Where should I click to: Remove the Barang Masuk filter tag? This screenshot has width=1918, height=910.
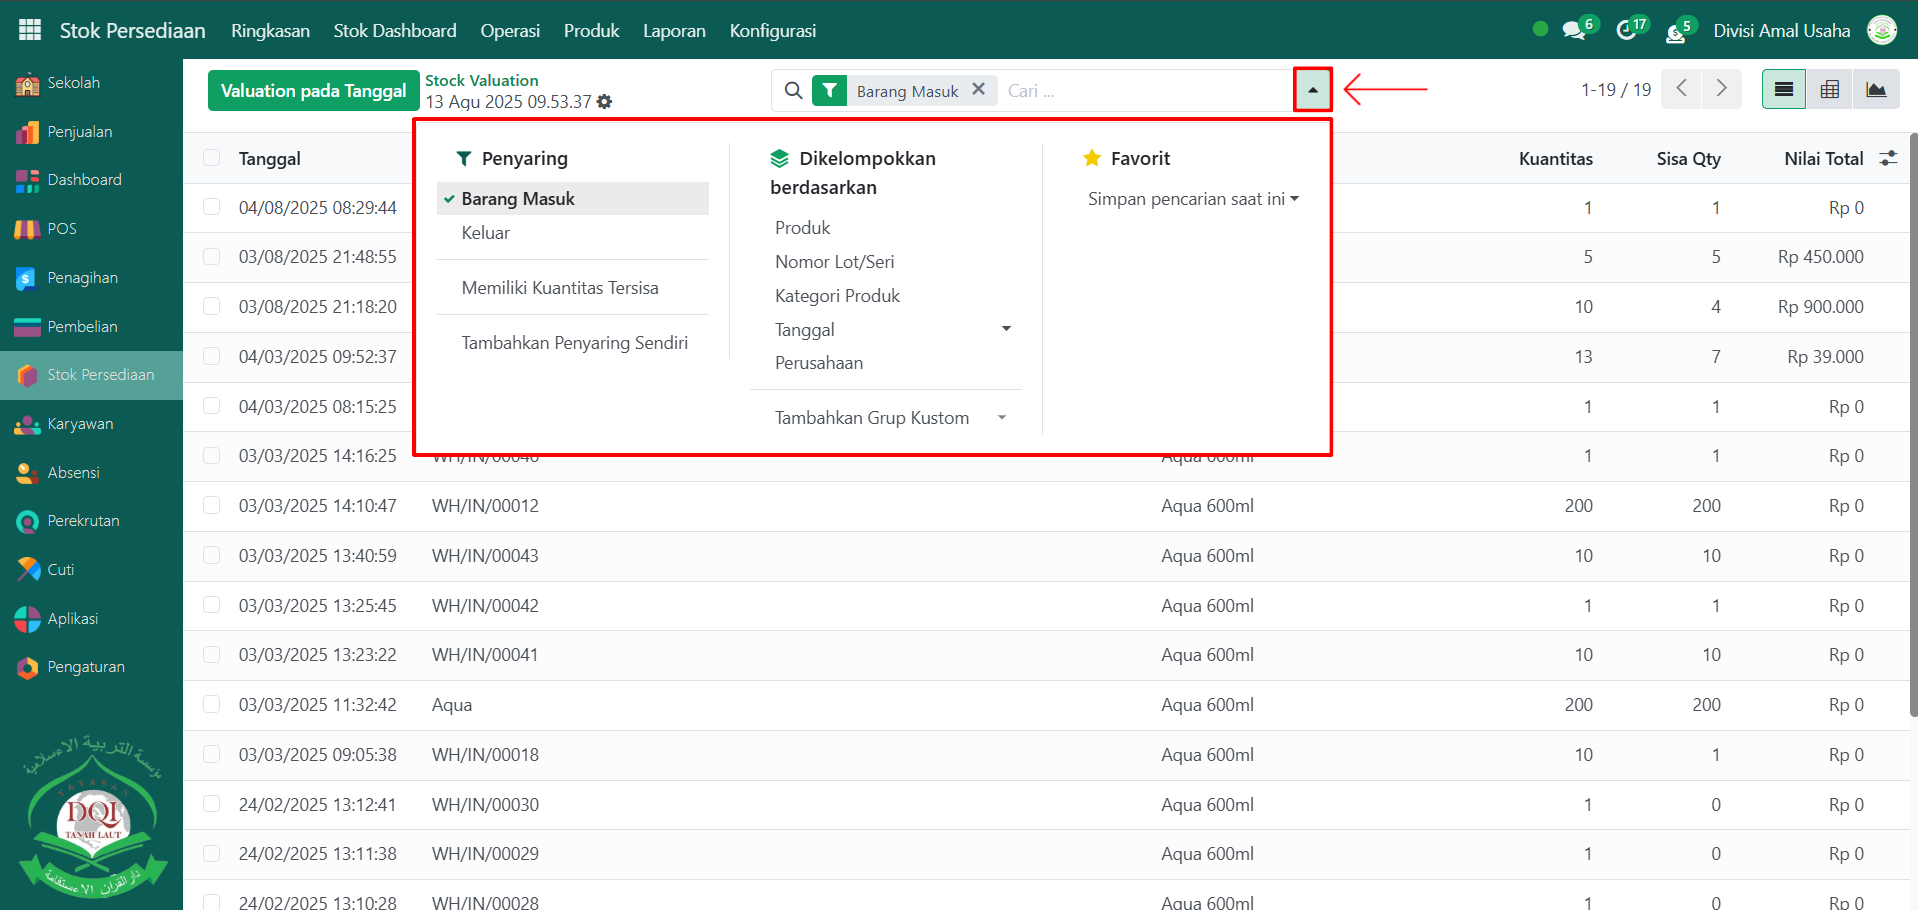pos(979,89)
